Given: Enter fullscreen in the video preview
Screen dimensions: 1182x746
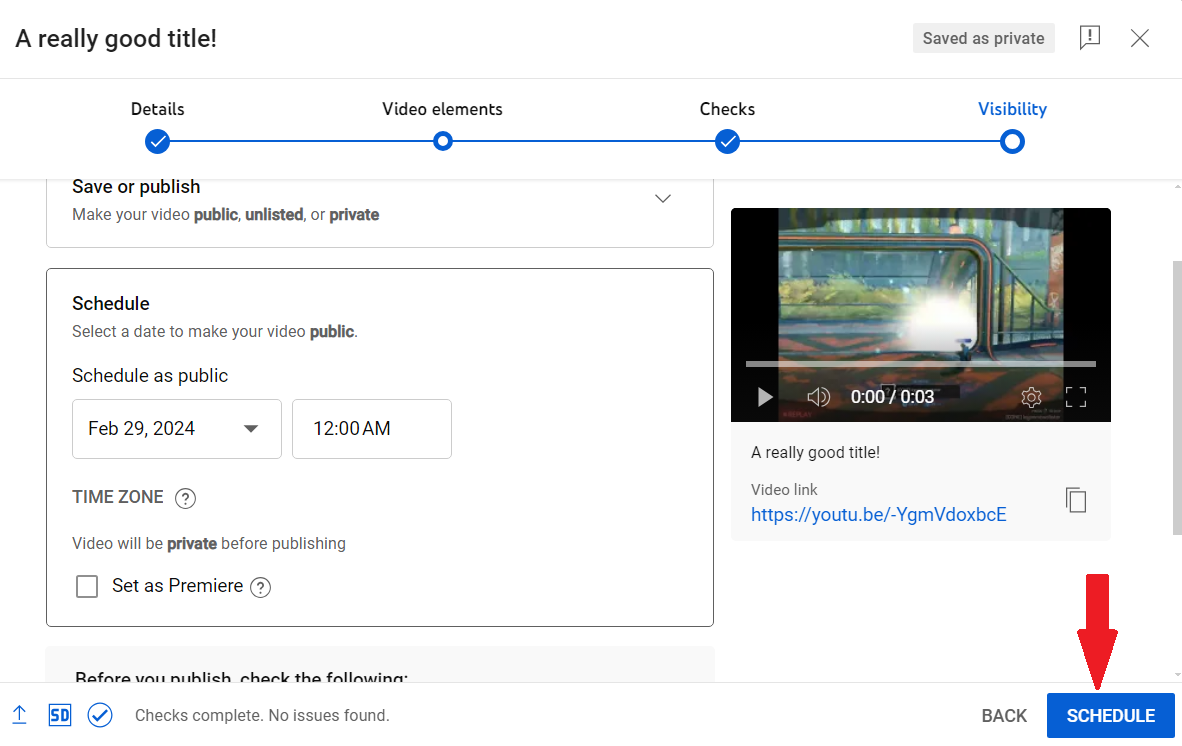Looking at the screenshot, I should (x=1076, y=396).
